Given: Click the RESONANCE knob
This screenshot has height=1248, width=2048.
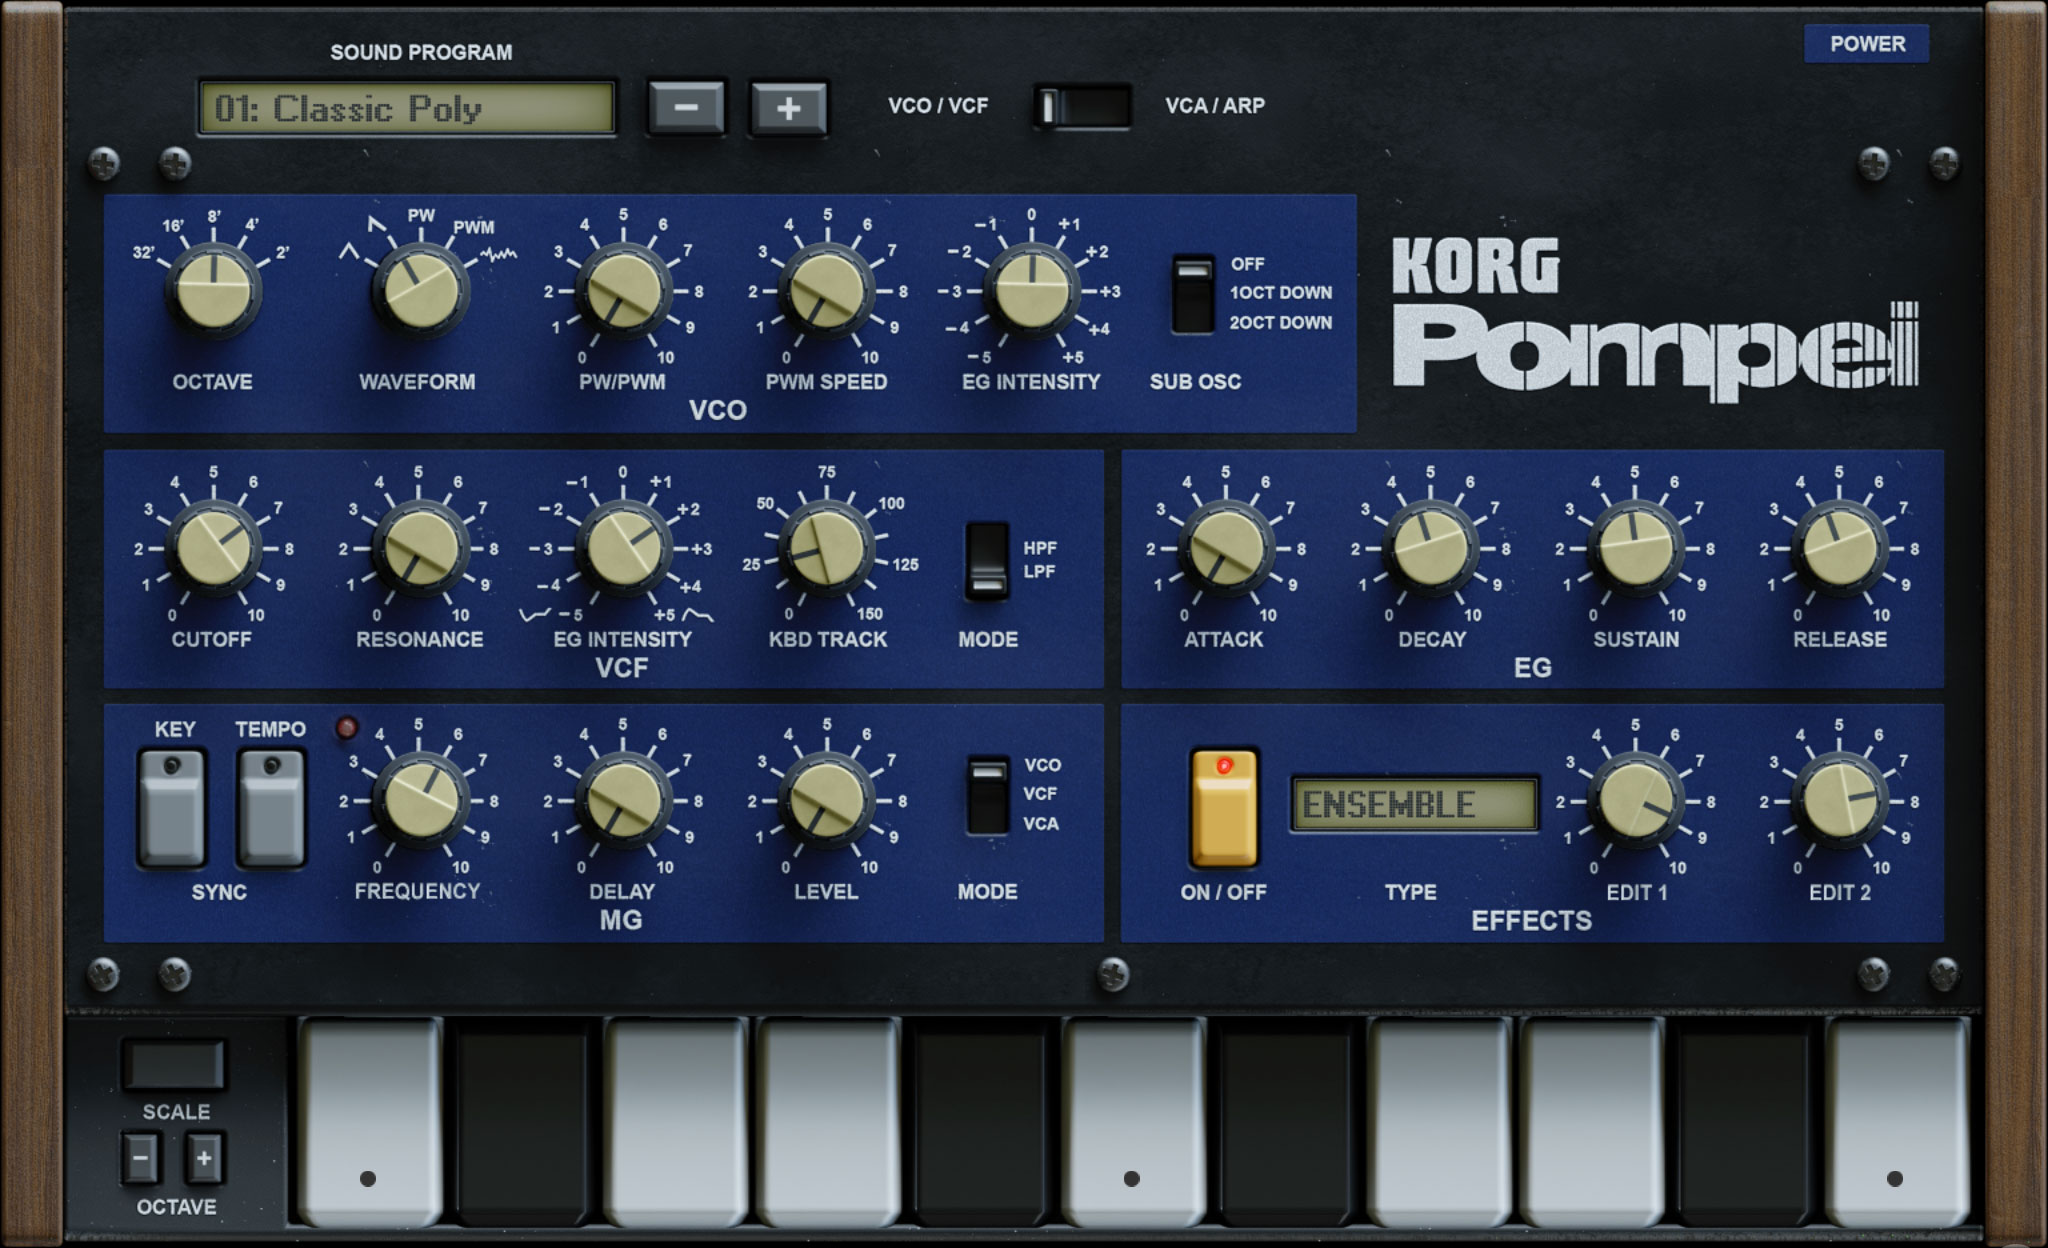Looking at the screenshot, I should click(421, 548).
